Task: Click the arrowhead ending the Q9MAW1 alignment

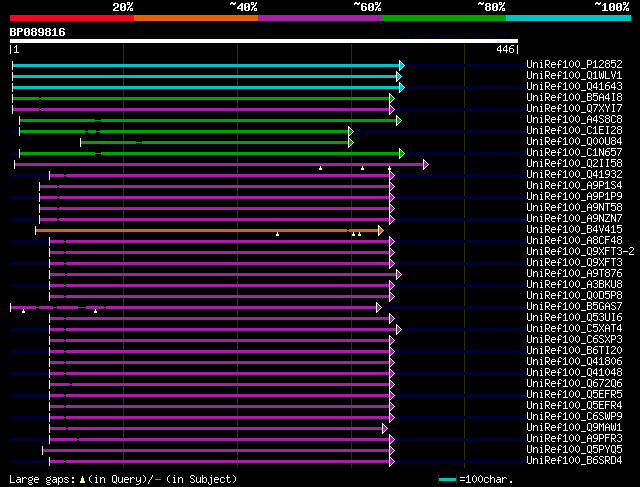Action: tap(384, 429)
